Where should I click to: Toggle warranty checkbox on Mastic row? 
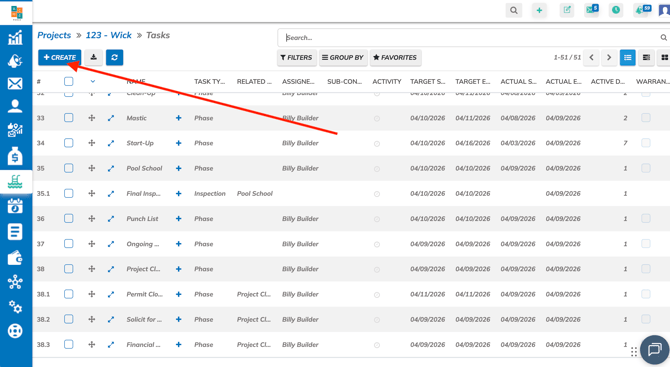point(646,117)
